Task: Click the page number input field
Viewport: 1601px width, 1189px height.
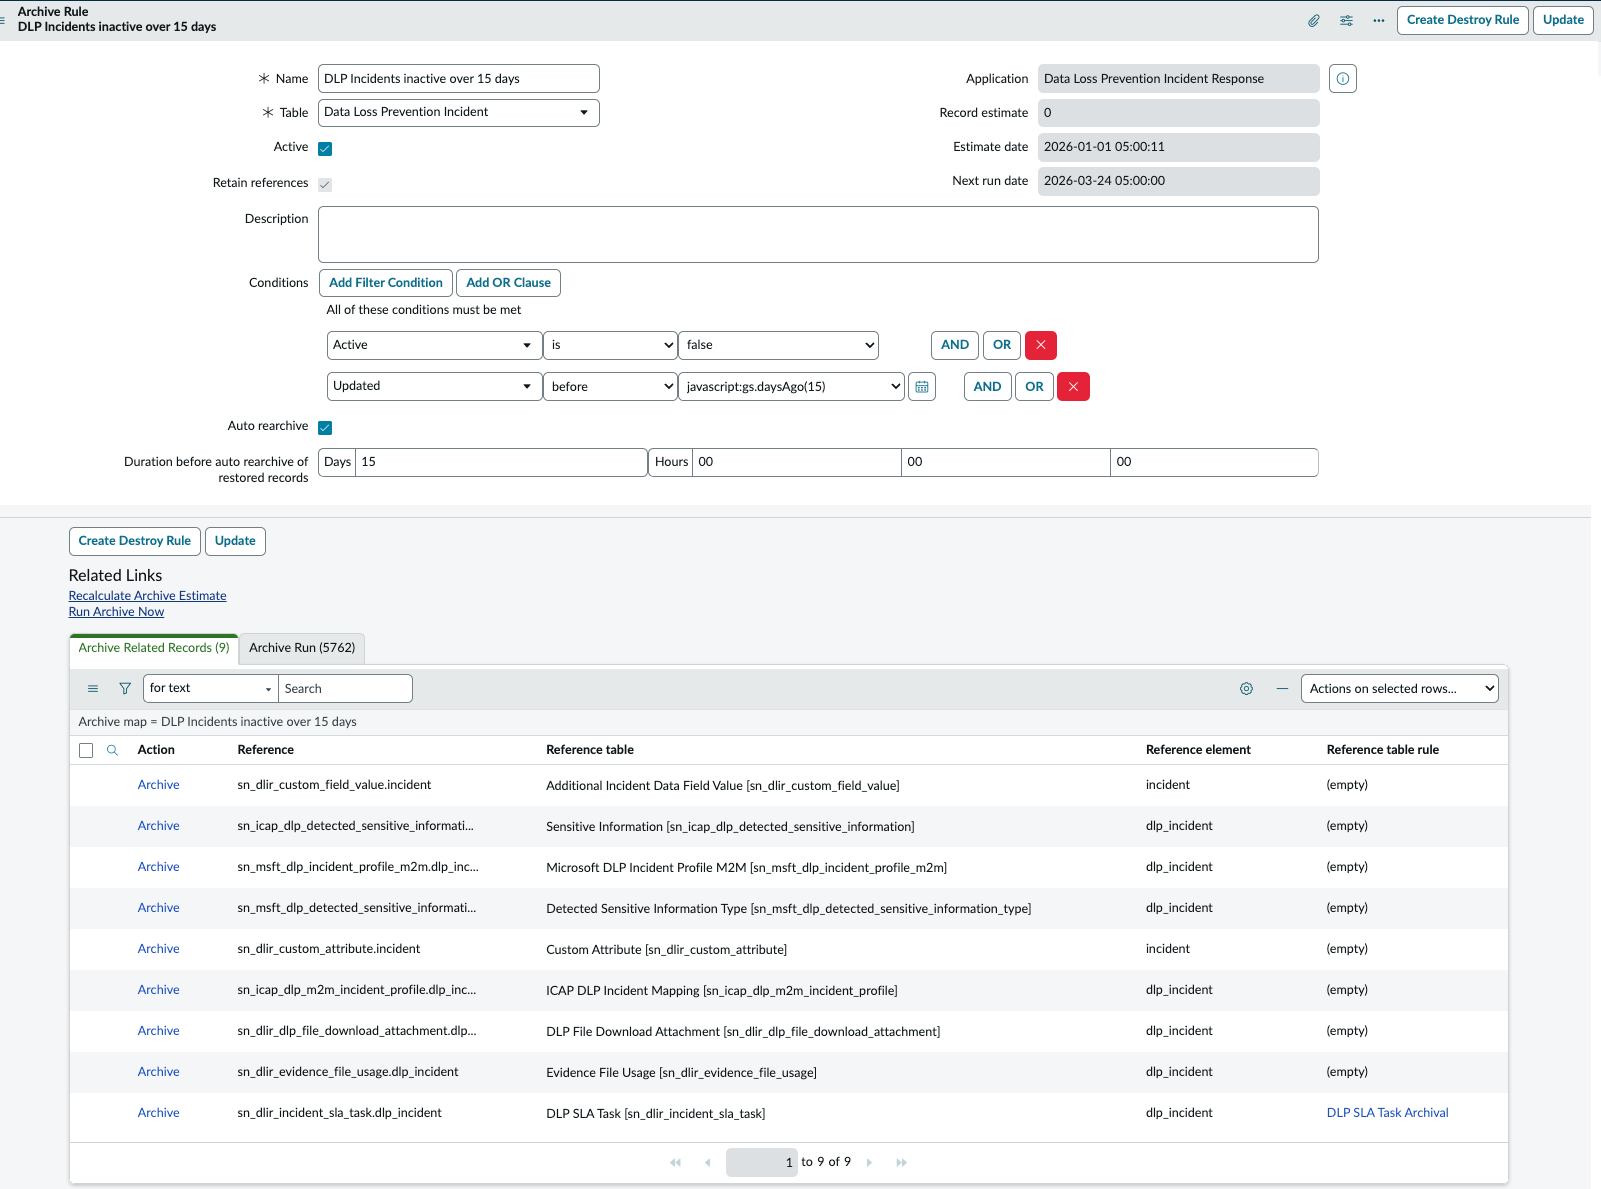Action: (x=761, y=1162)
